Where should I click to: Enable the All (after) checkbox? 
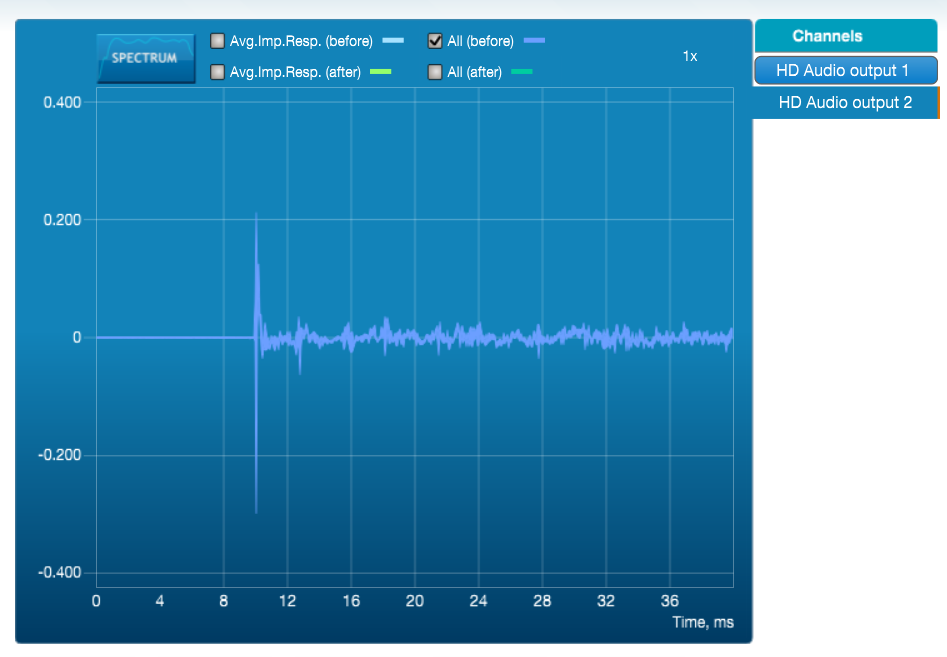pyautogui.click(x=435, y=72)
